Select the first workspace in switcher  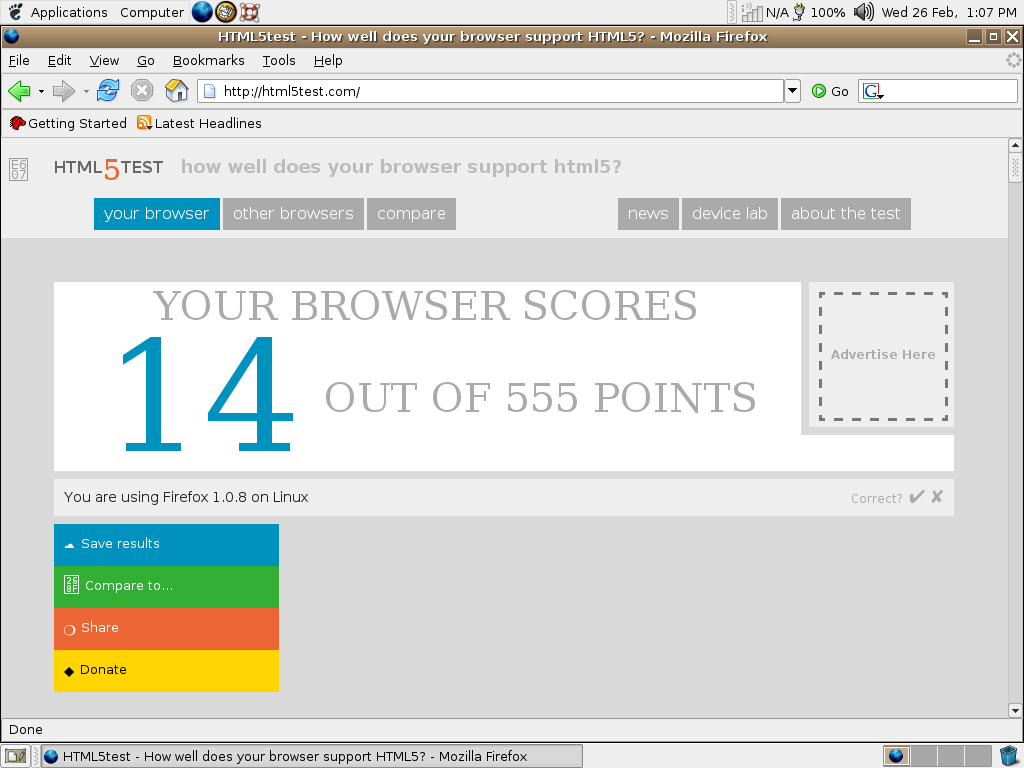point(897,756)
